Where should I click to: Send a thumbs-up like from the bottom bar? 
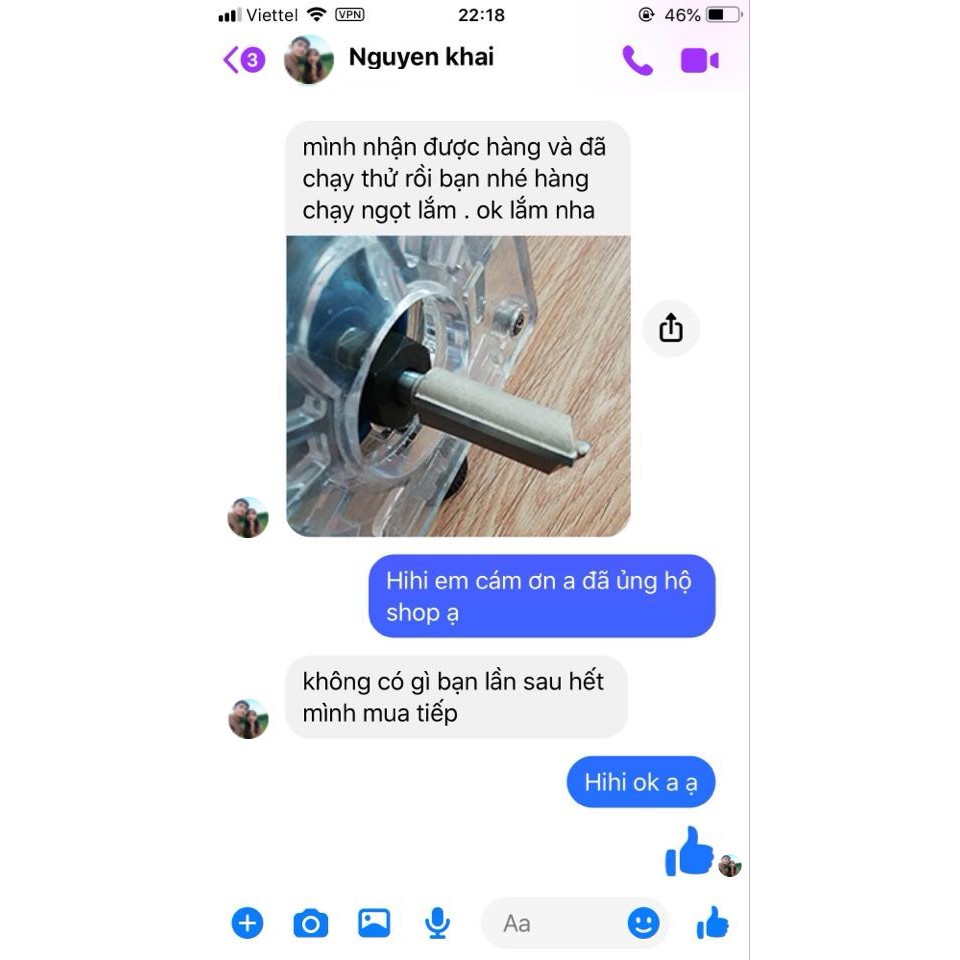[x=713, y=923]
